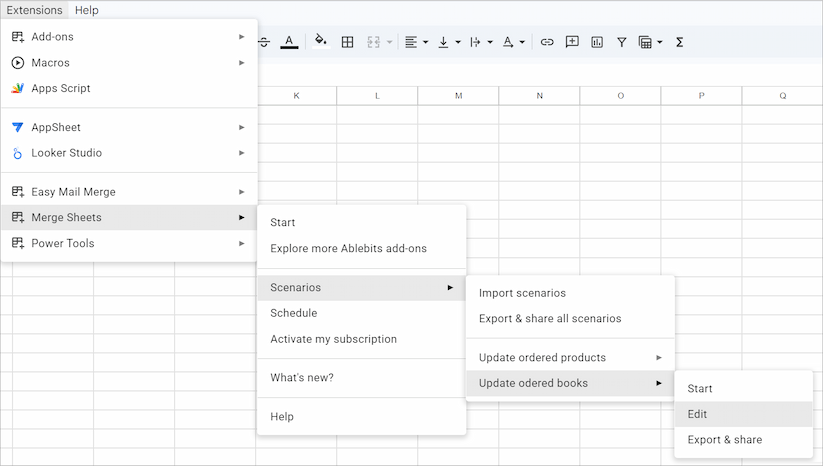Select the Apps Script menu entry
This screenshot has width=823, height=466.
(x=129, y=88)
